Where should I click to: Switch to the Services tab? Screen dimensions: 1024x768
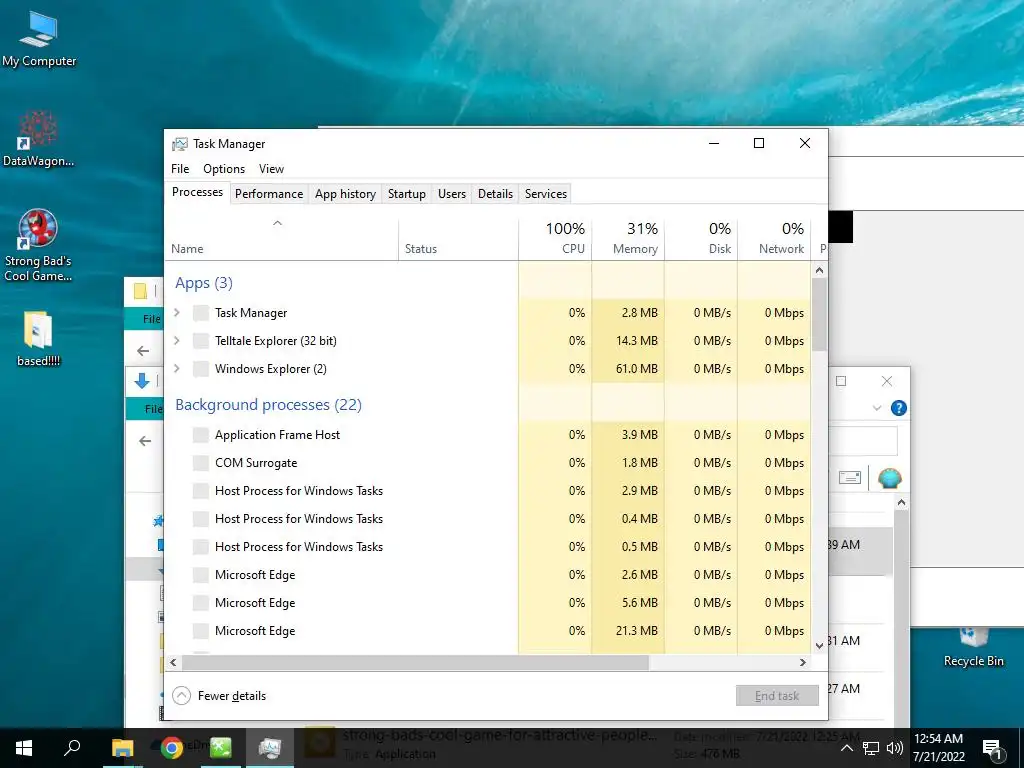(546, 194)
